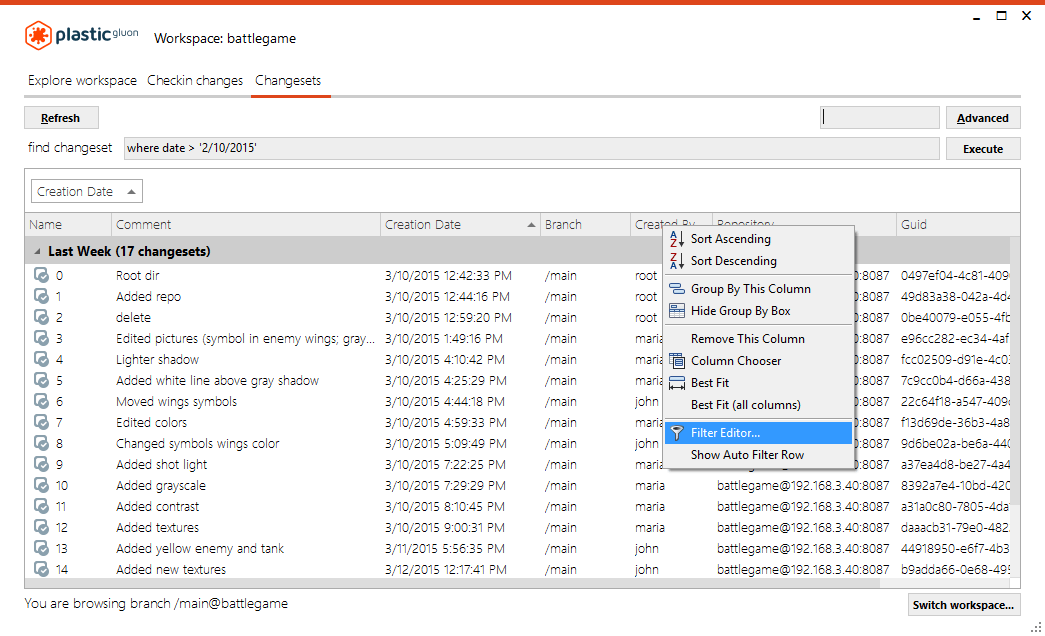Click the Filter Editor funnel icon

[676, 433]
